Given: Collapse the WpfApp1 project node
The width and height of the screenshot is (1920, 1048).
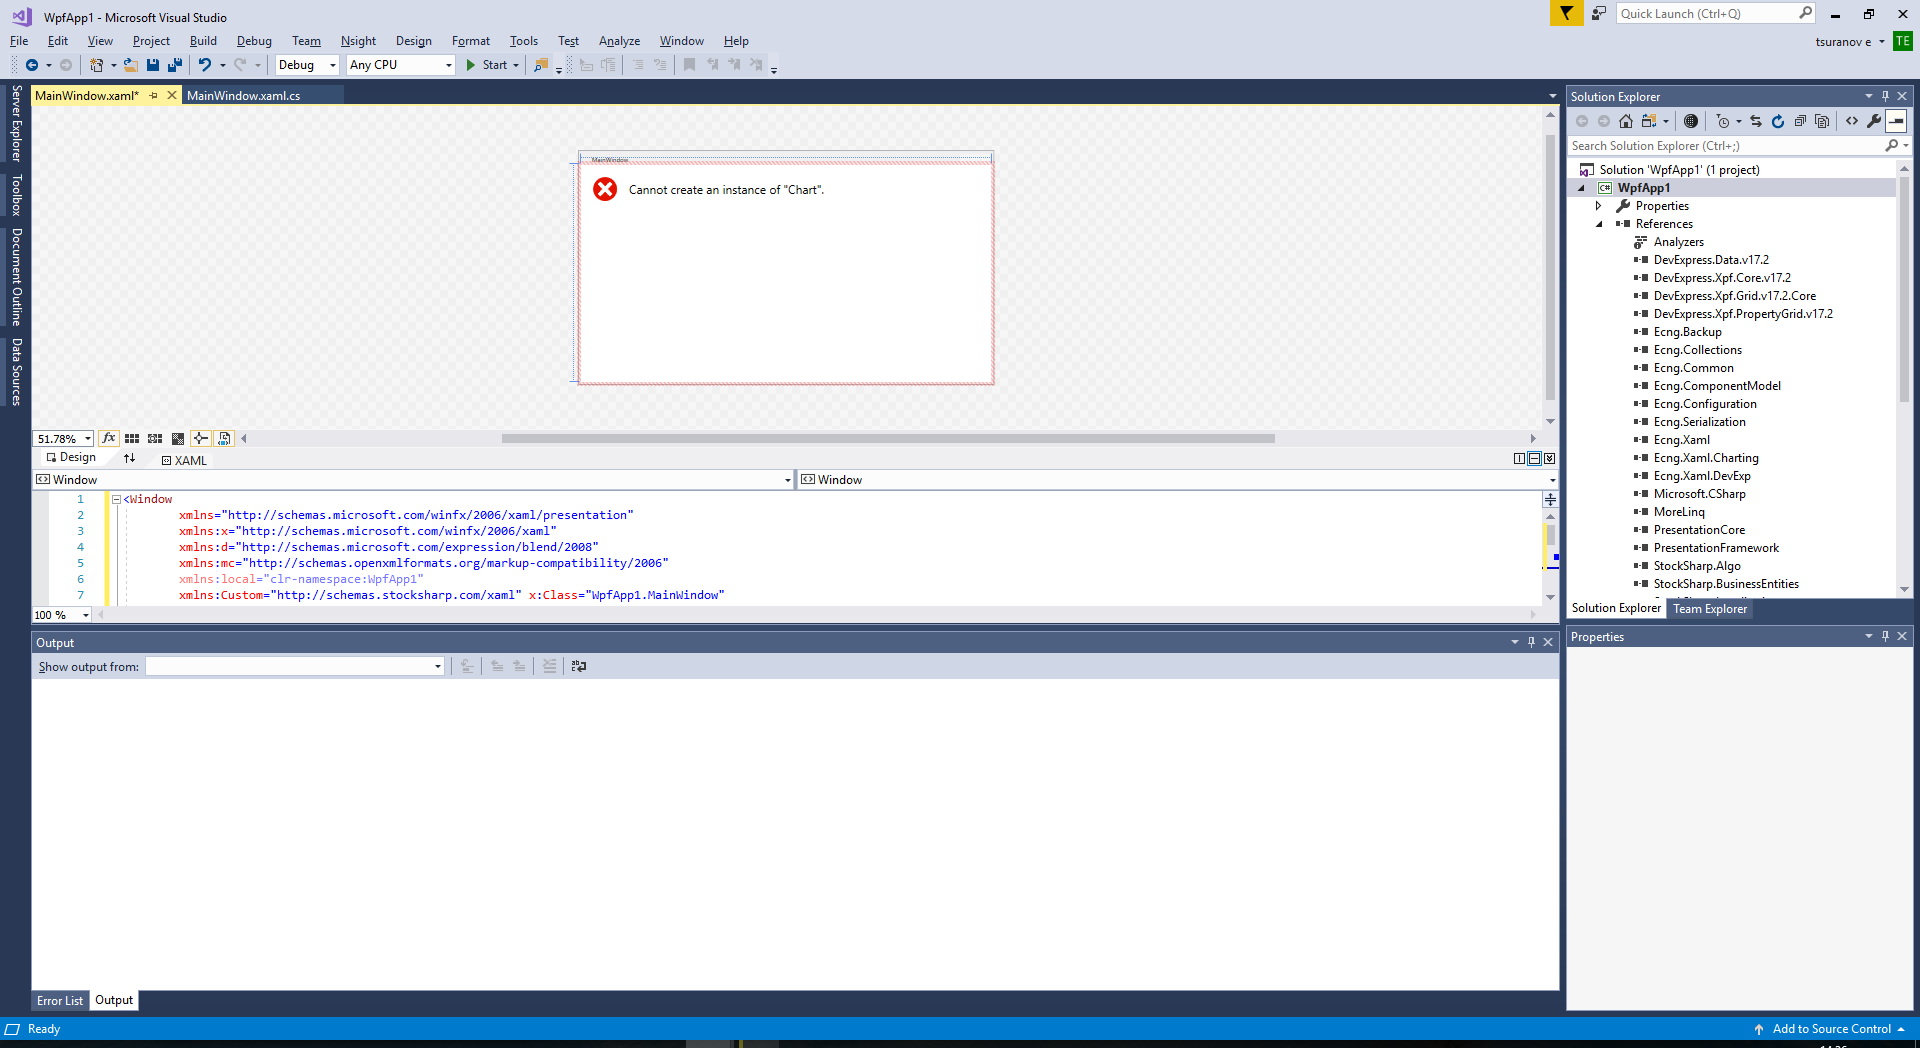Looking at the screenshot, I should (1581, 188).
